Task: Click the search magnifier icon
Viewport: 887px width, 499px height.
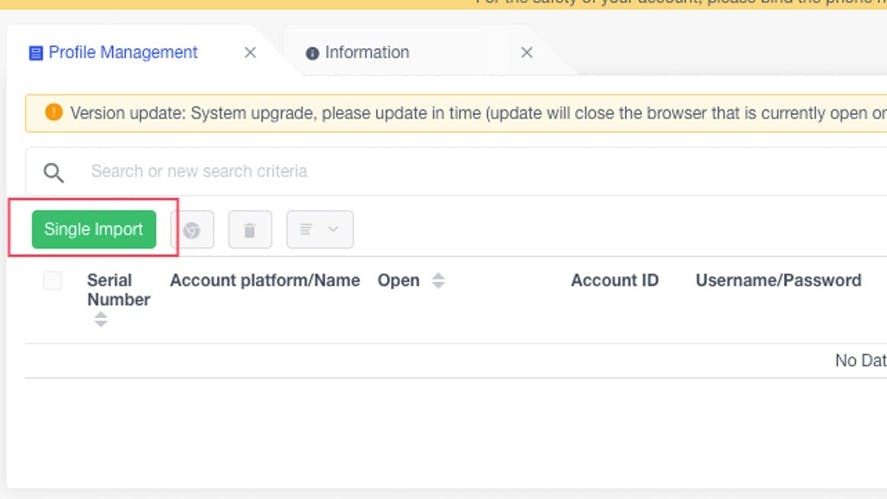Action: tap(54, 173)
